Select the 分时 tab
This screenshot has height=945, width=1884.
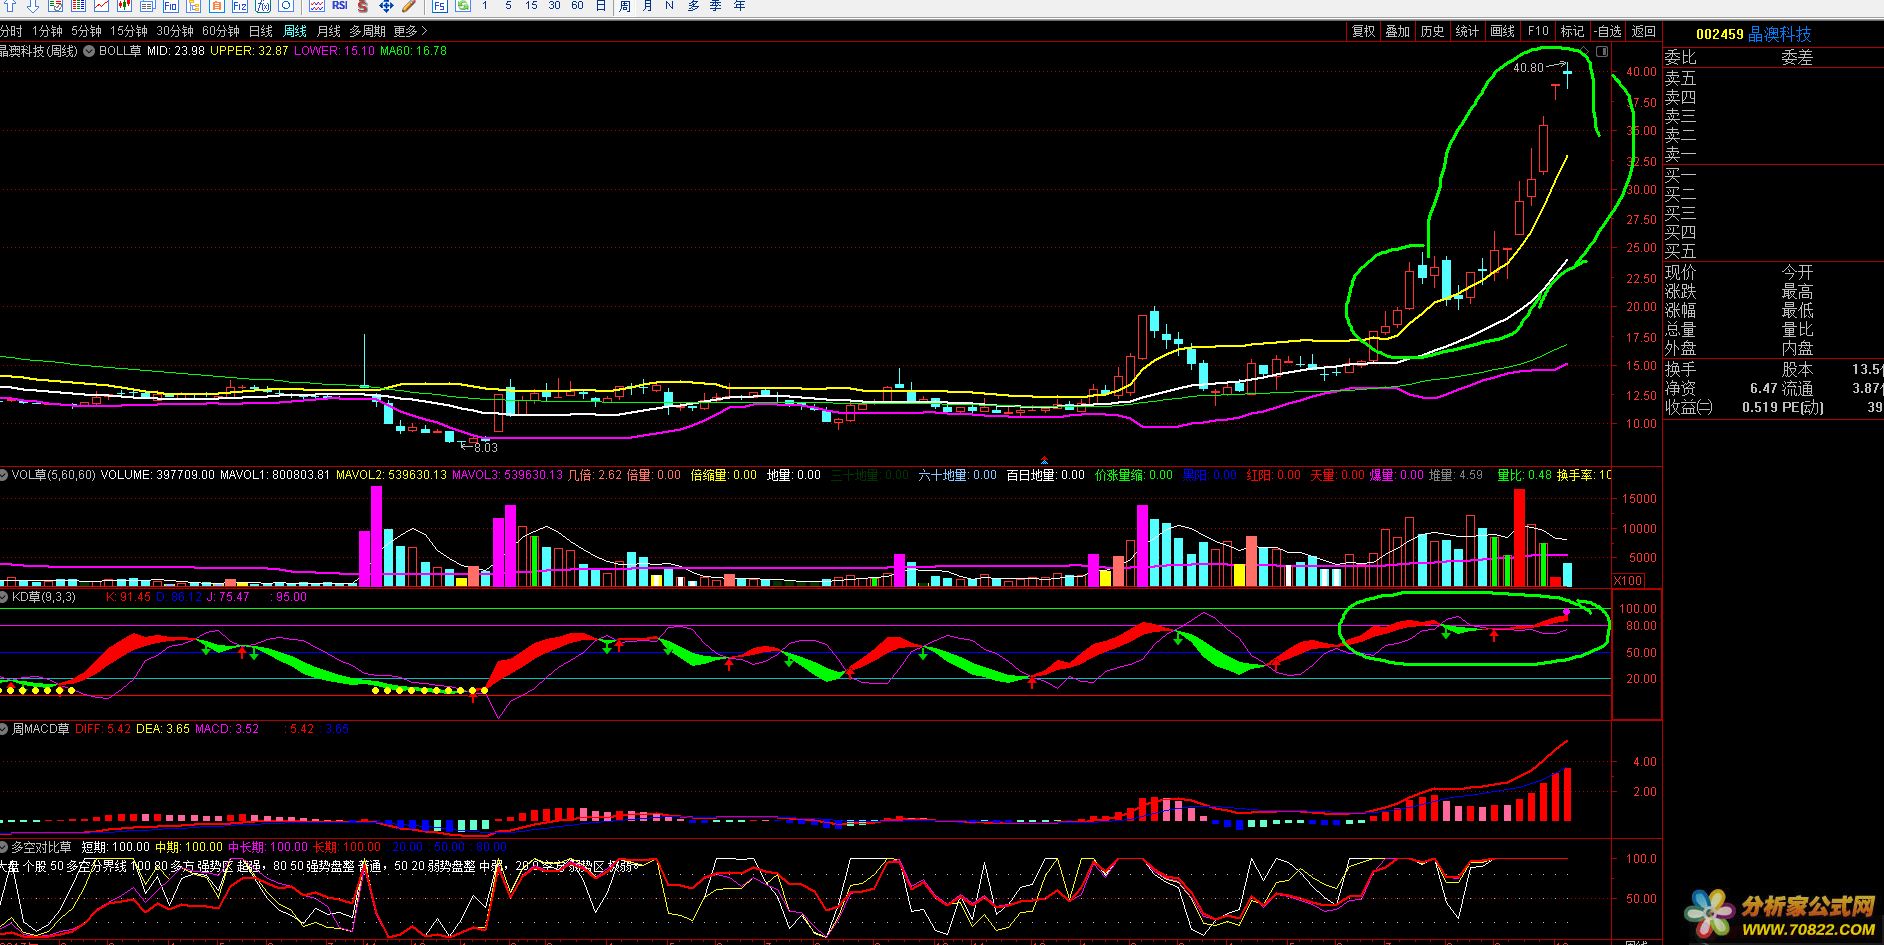coord(10,32)
